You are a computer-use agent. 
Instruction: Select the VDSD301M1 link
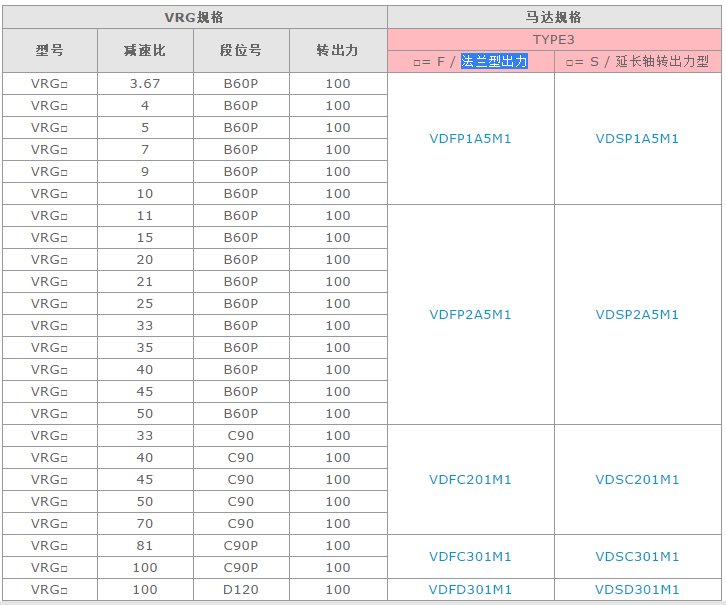tap(637, 589)
